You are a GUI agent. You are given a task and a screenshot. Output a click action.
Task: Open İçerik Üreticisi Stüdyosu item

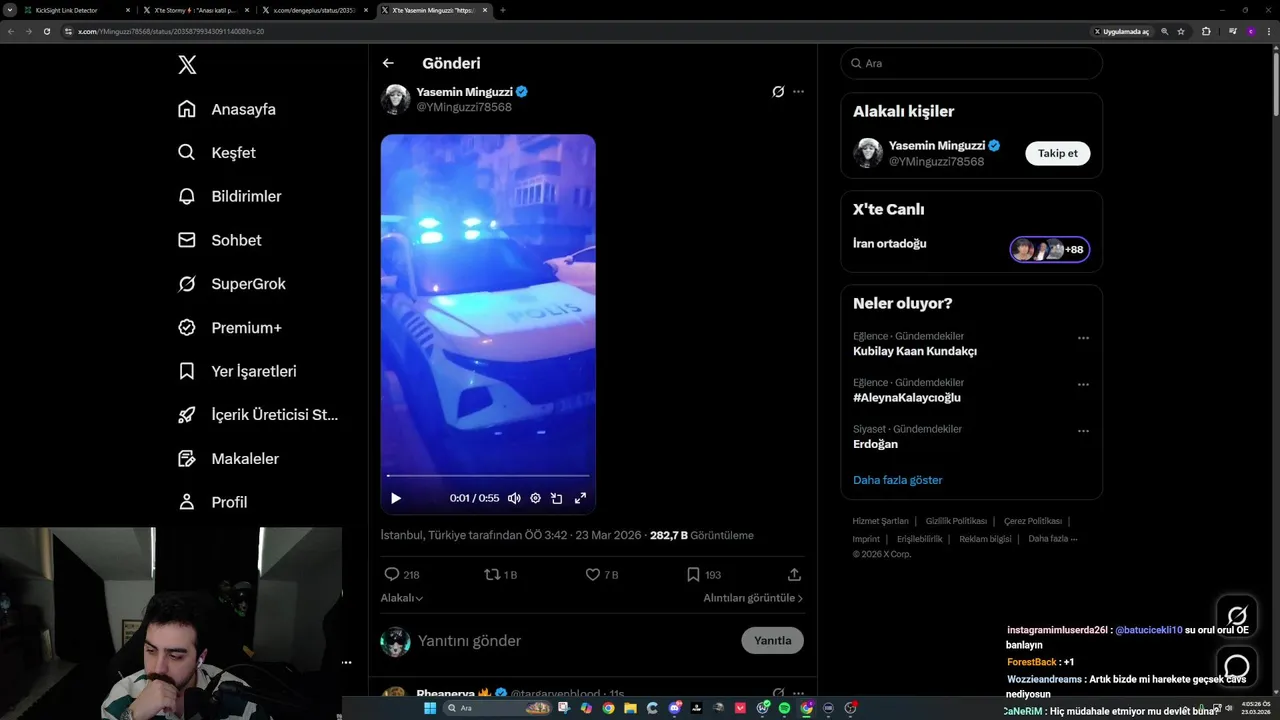pos(258,415)
